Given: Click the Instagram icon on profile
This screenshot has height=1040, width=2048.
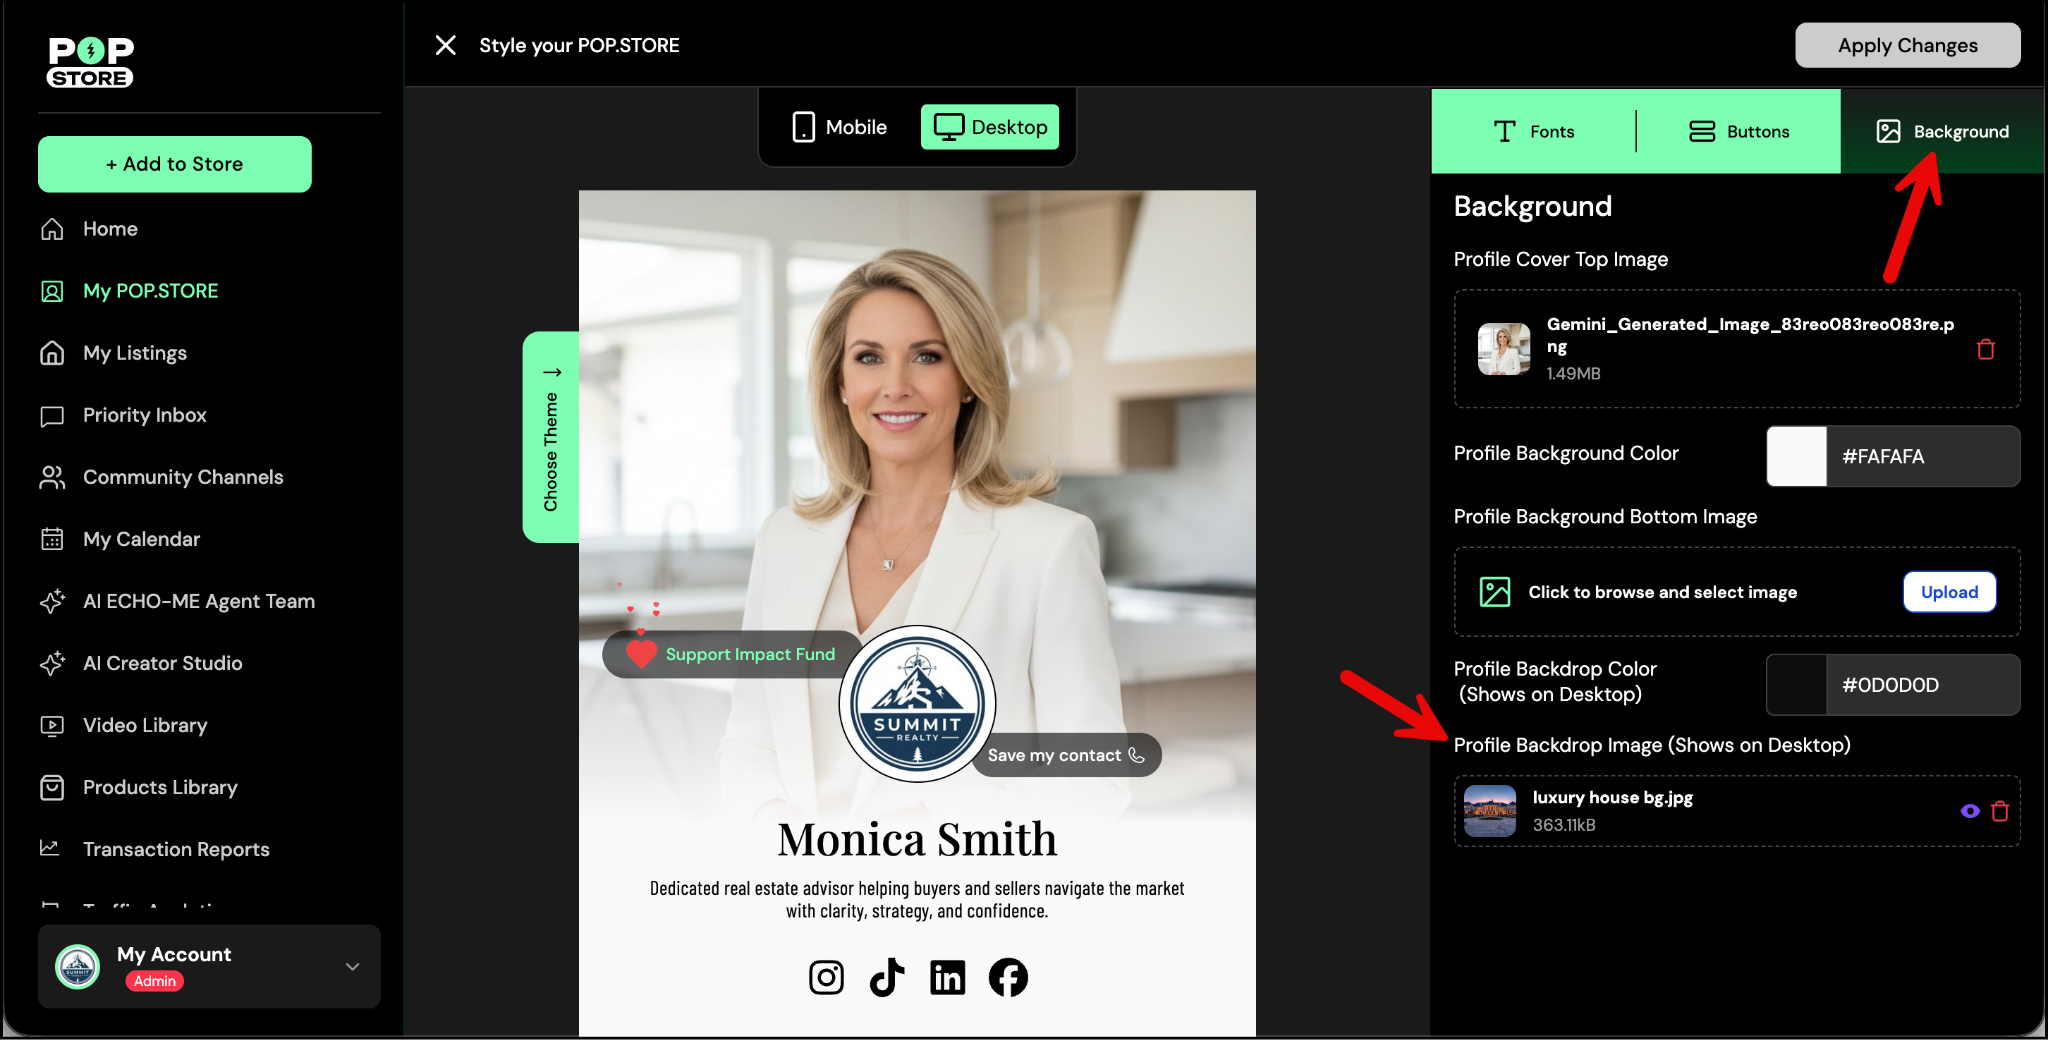Looking at the screenshot, I should point(826,977).
